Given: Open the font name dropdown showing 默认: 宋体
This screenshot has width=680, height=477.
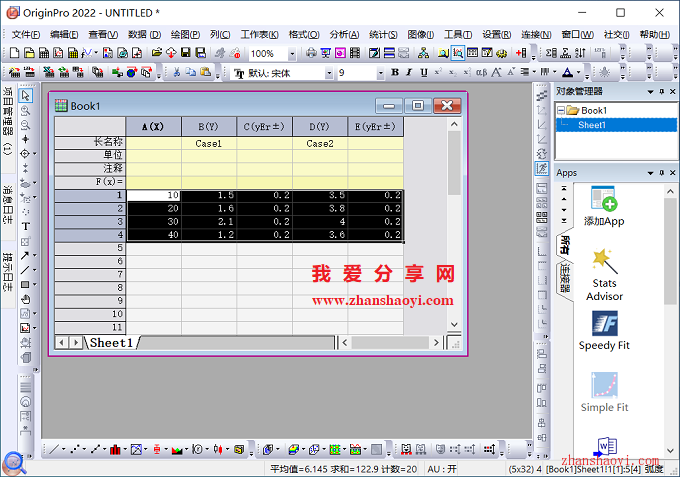Looking at the screenshot, I should 329,73.
